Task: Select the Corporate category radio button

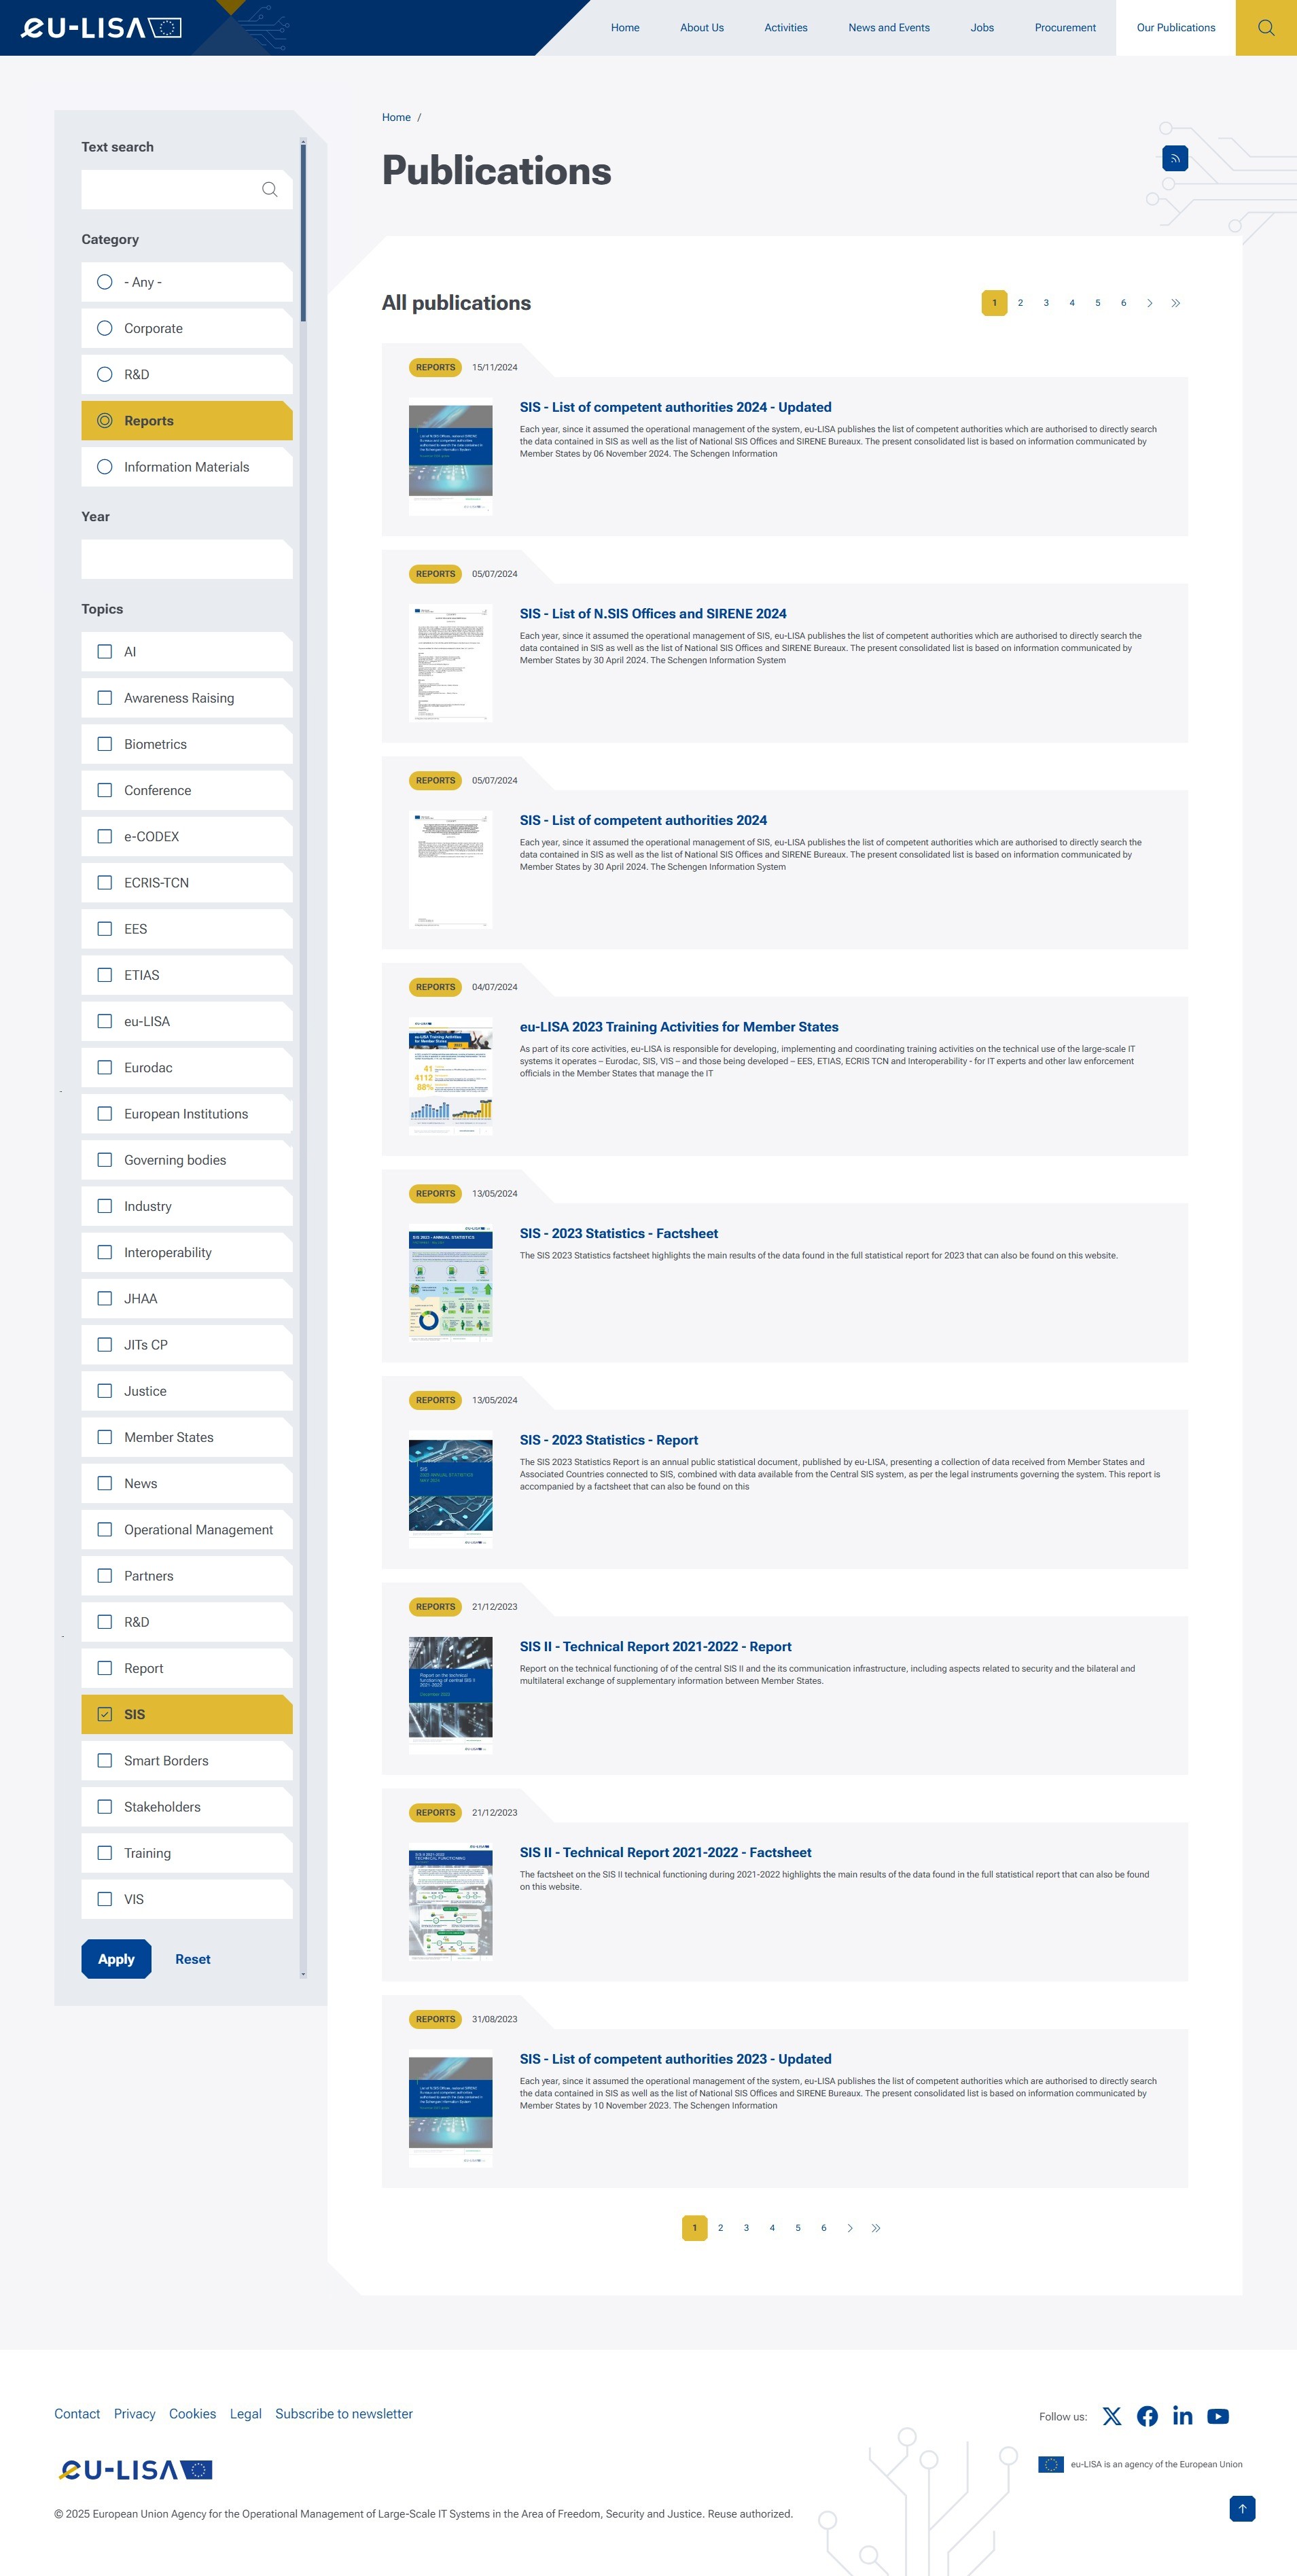Action: click(x=105, y=328)
